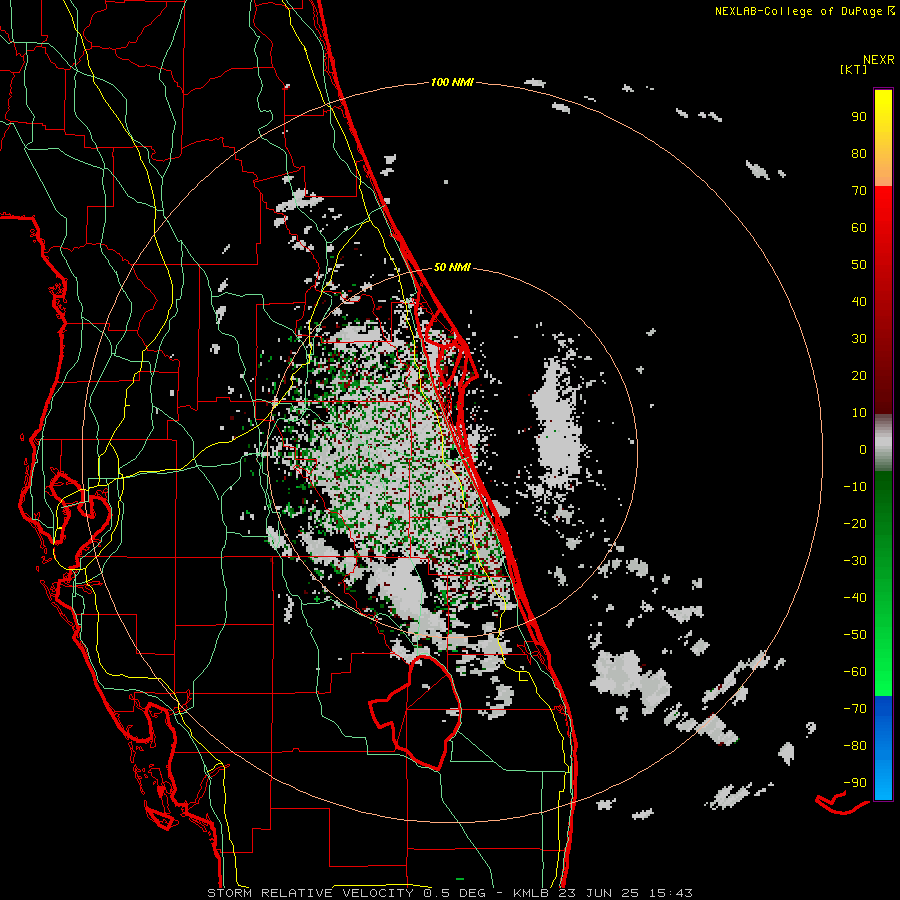This screenshot has height=900, width=900.
Task: Click the -10 knot scale label
Action: 855,487
